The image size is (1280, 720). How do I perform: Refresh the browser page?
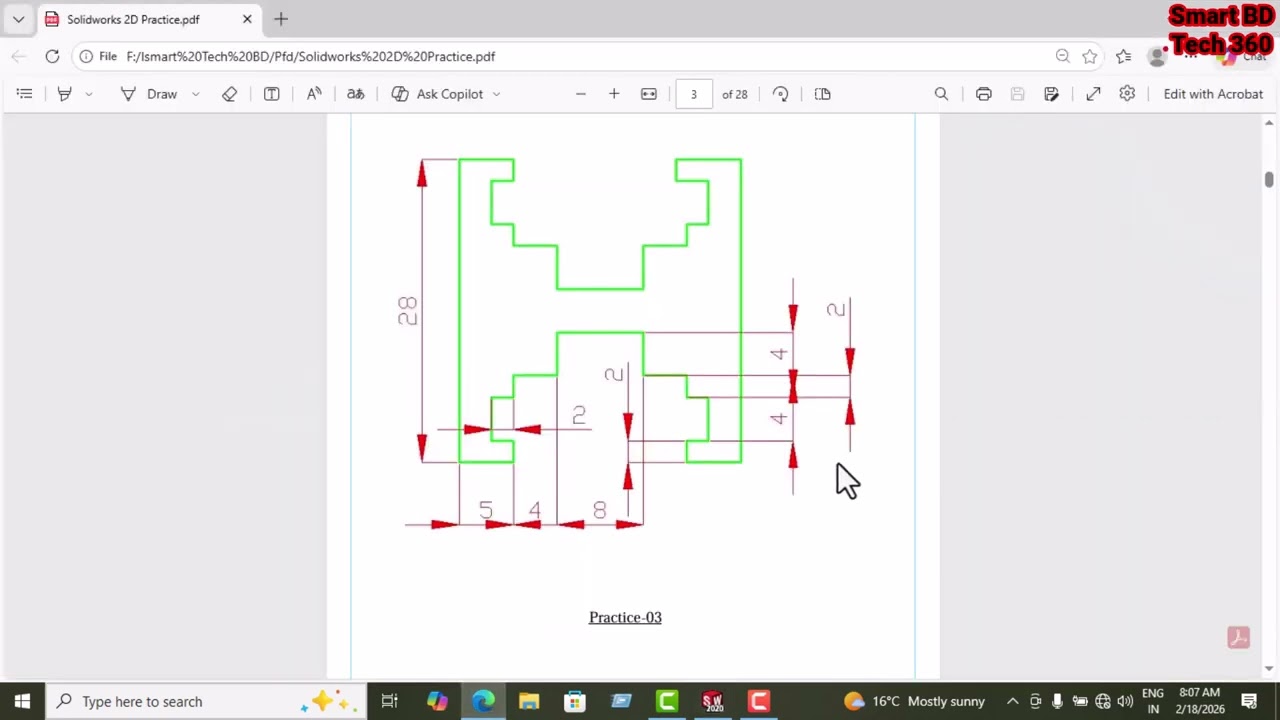coord(52,56)
